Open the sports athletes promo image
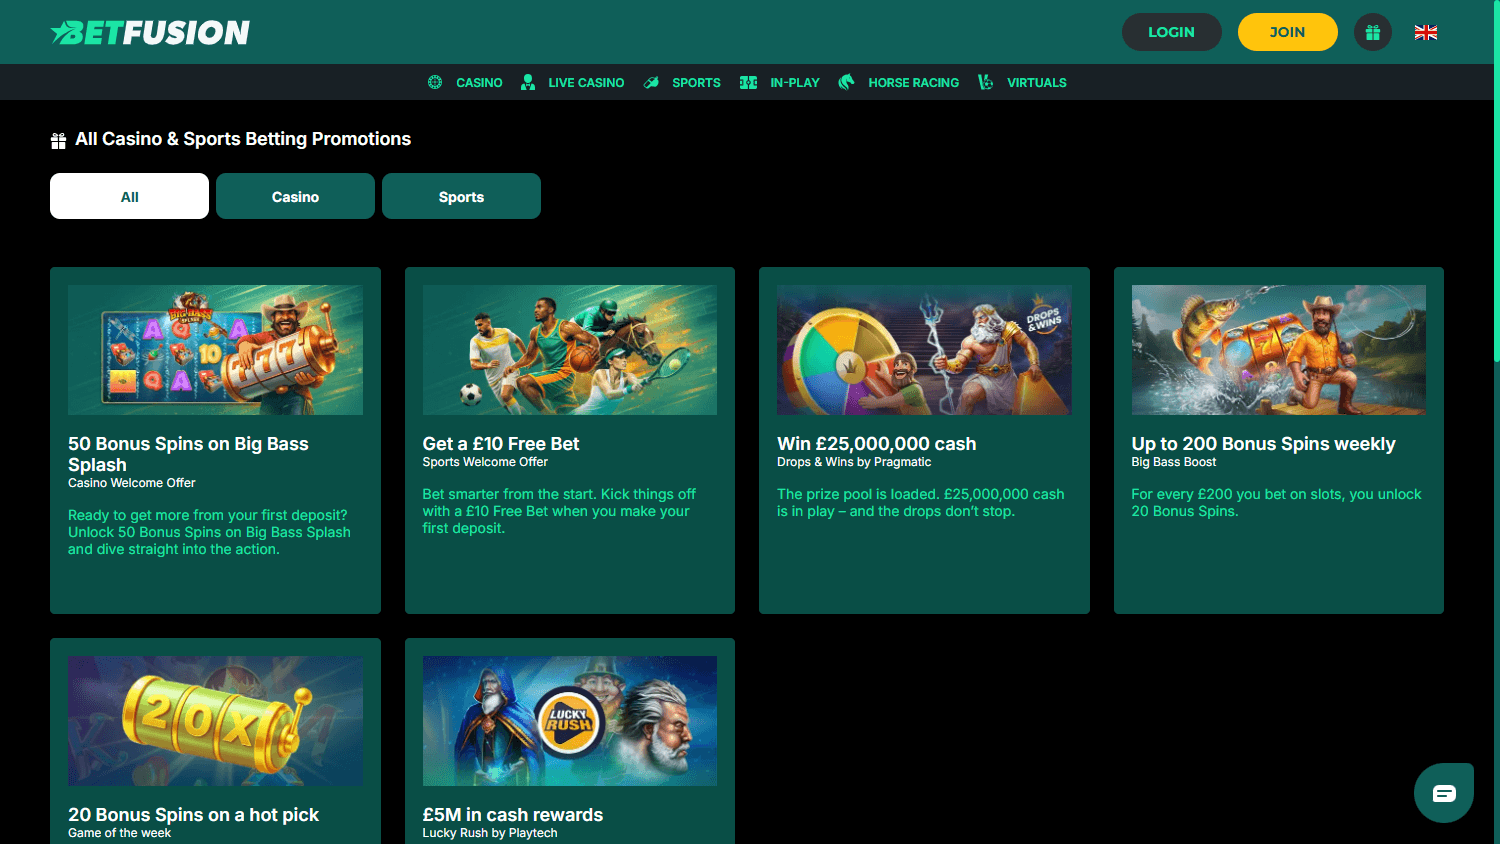This screenshot has width=1500, height=844. click(570, 350)
